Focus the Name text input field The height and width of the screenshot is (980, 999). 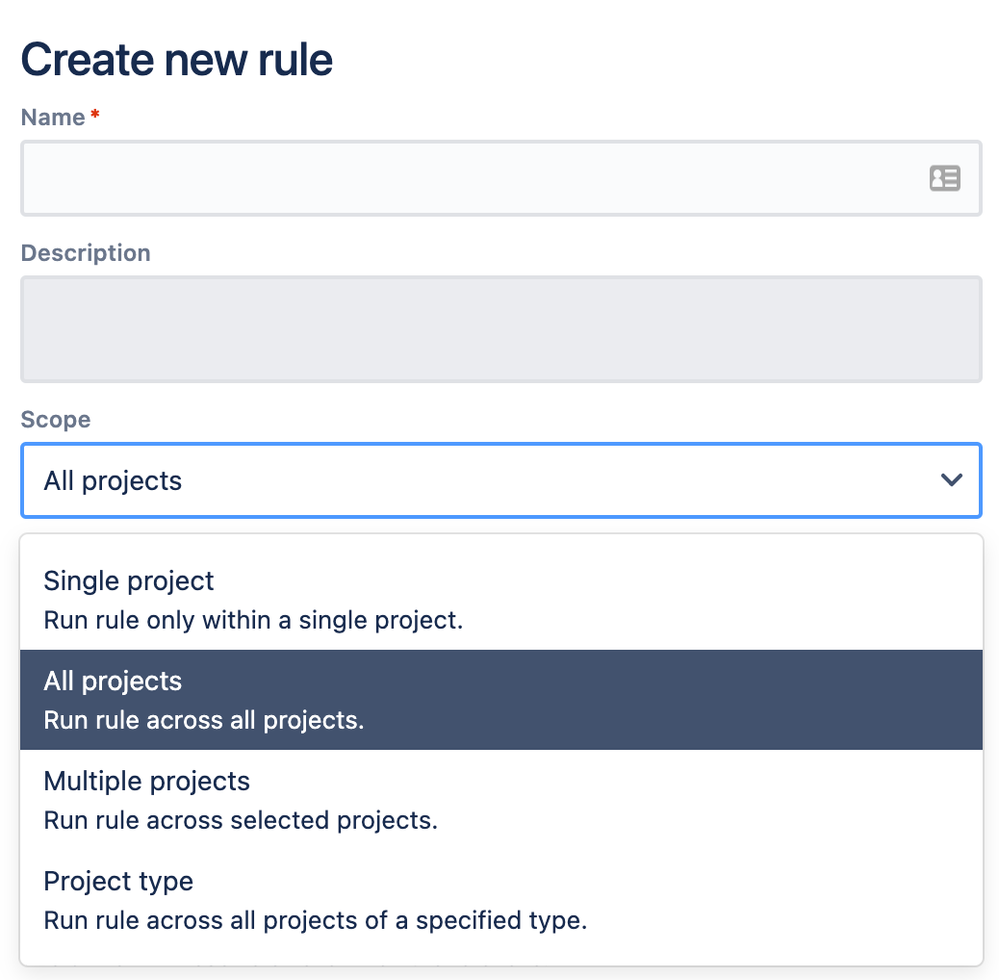(x=501, y=178)
